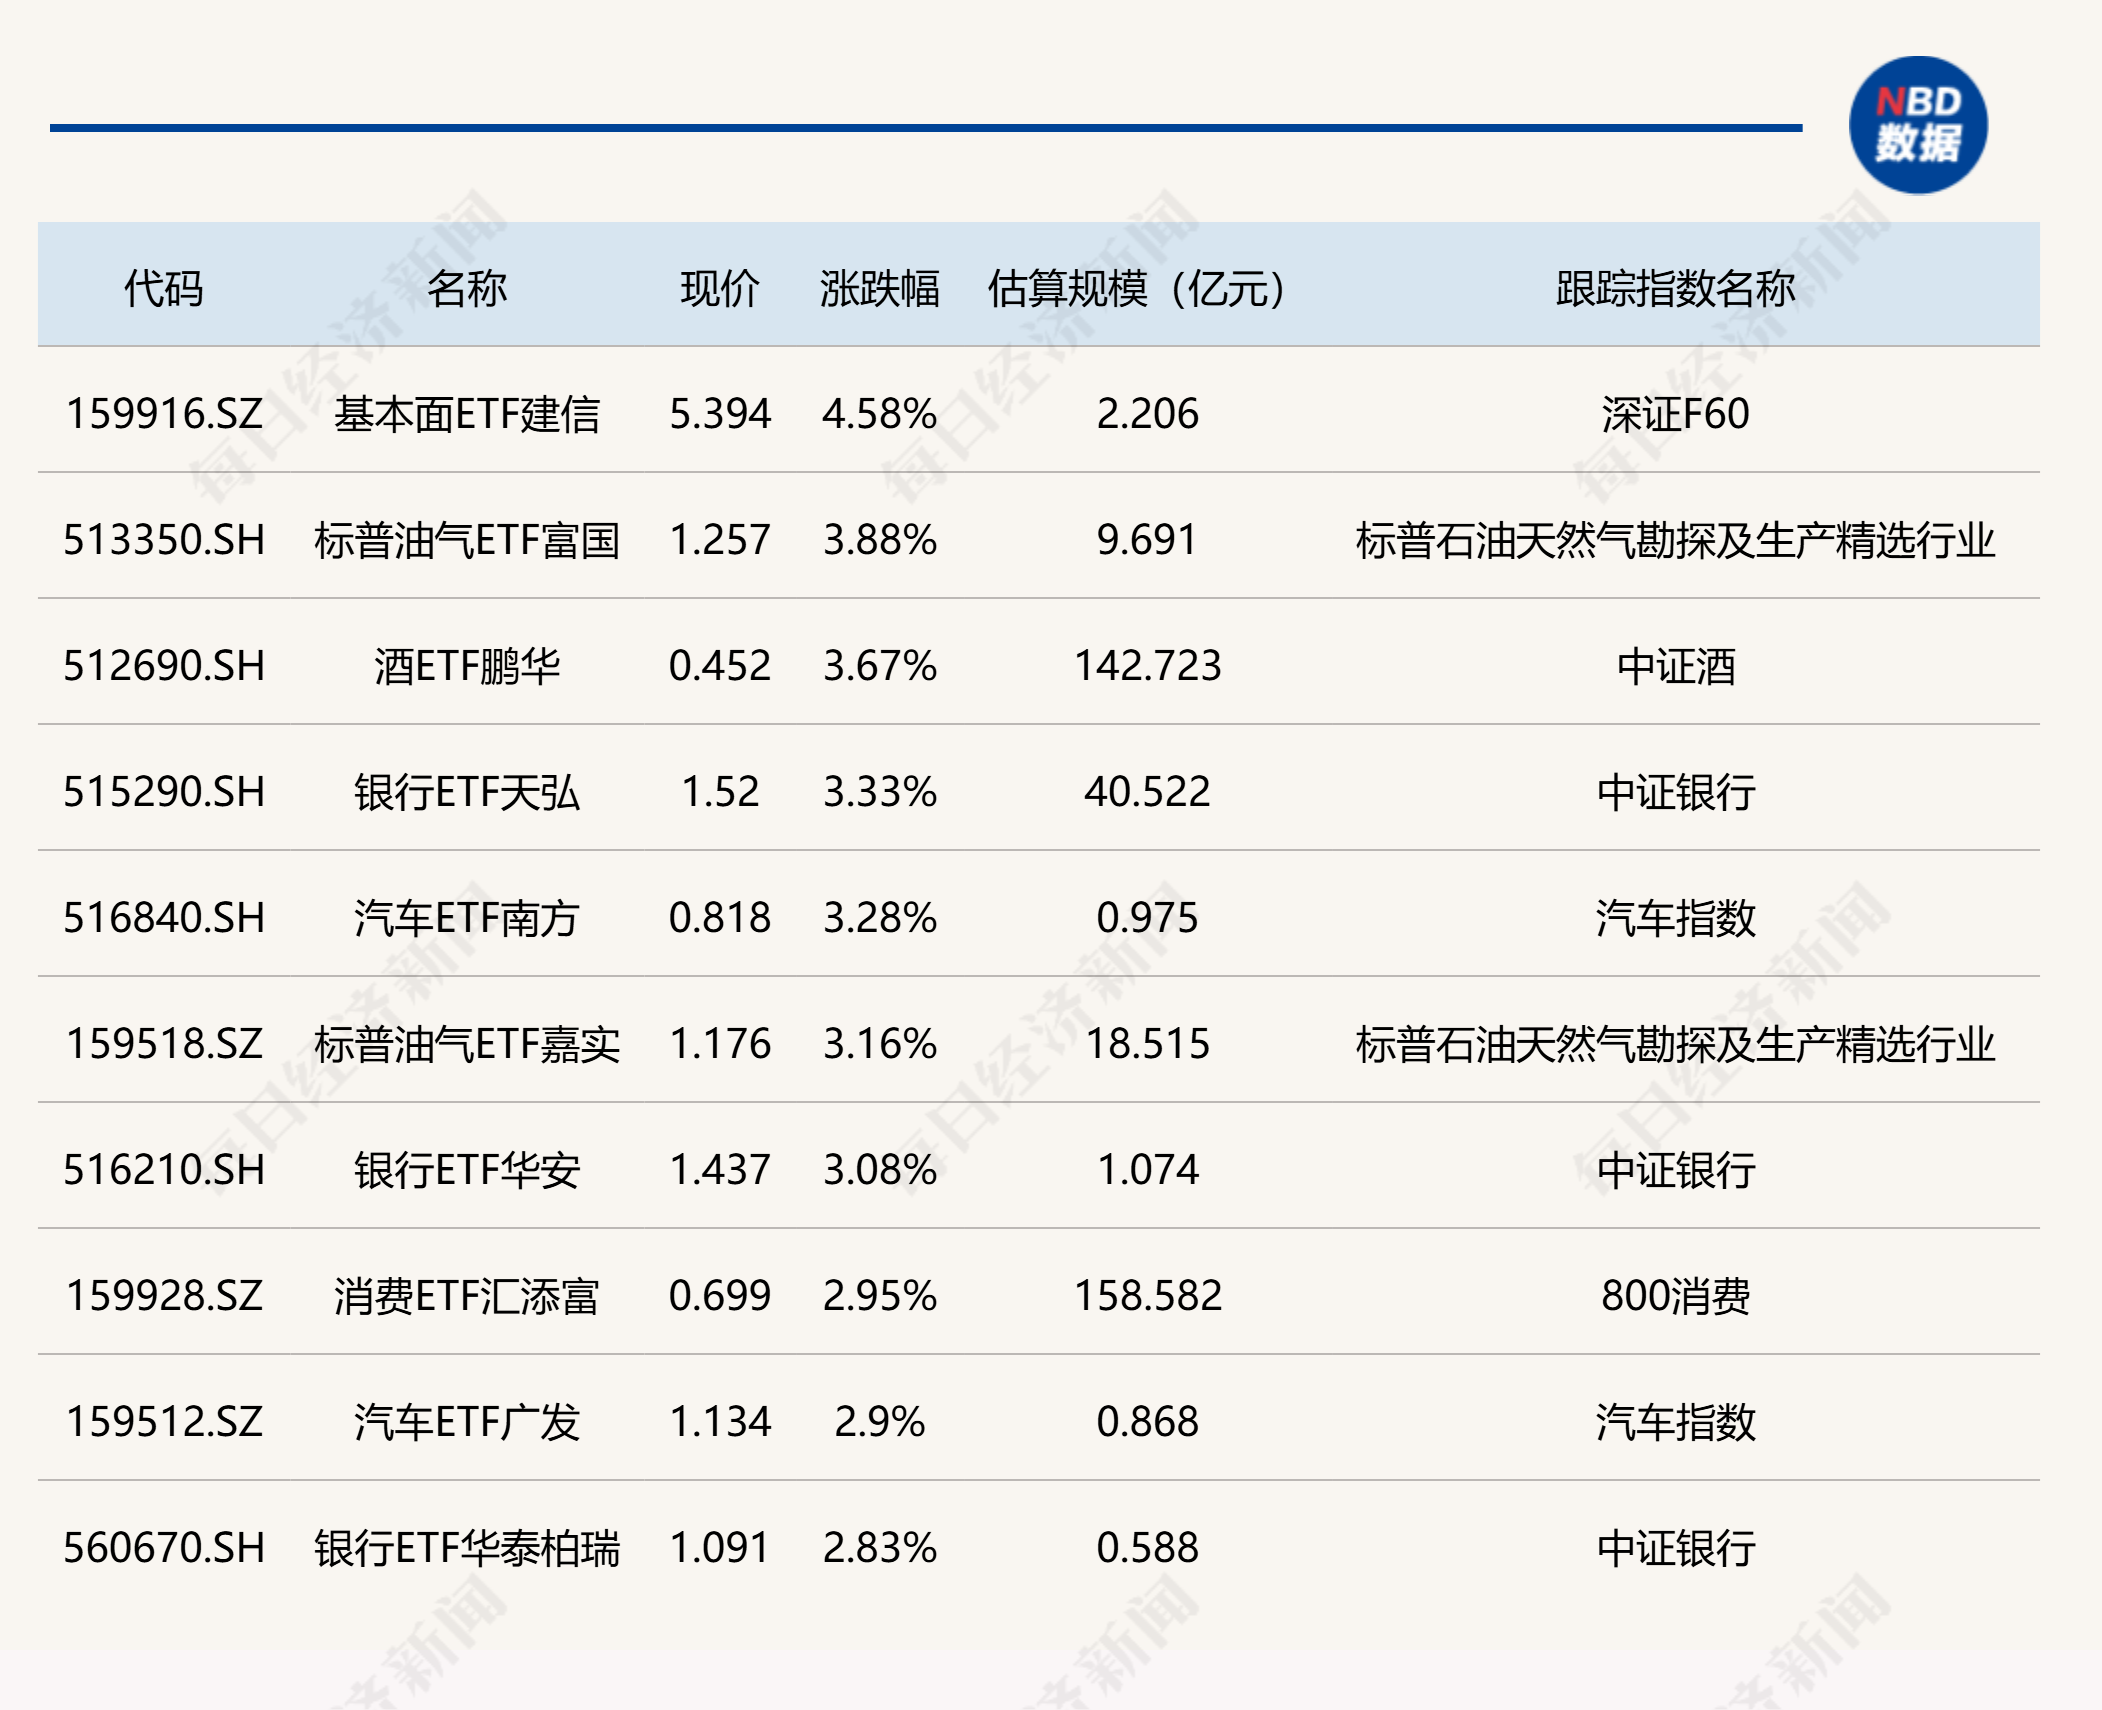
Task: Click the scale value 2.206
Action: [1147, 414]
